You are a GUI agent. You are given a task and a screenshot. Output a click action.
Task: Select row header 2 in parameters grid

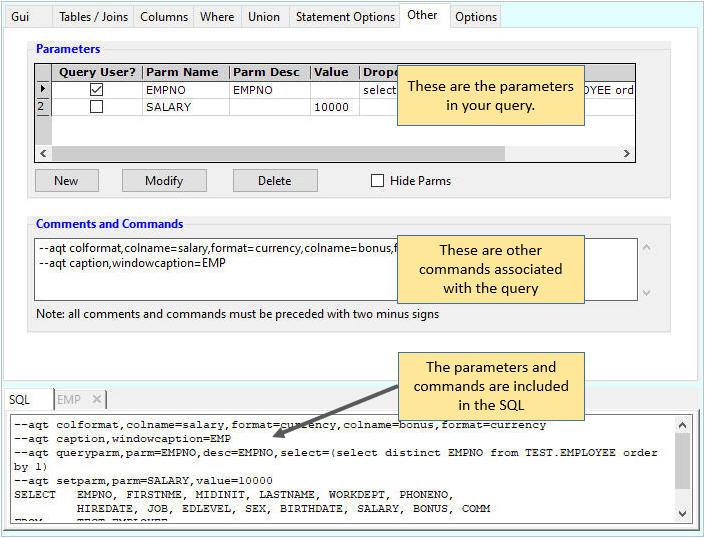[x=43, y=107]
